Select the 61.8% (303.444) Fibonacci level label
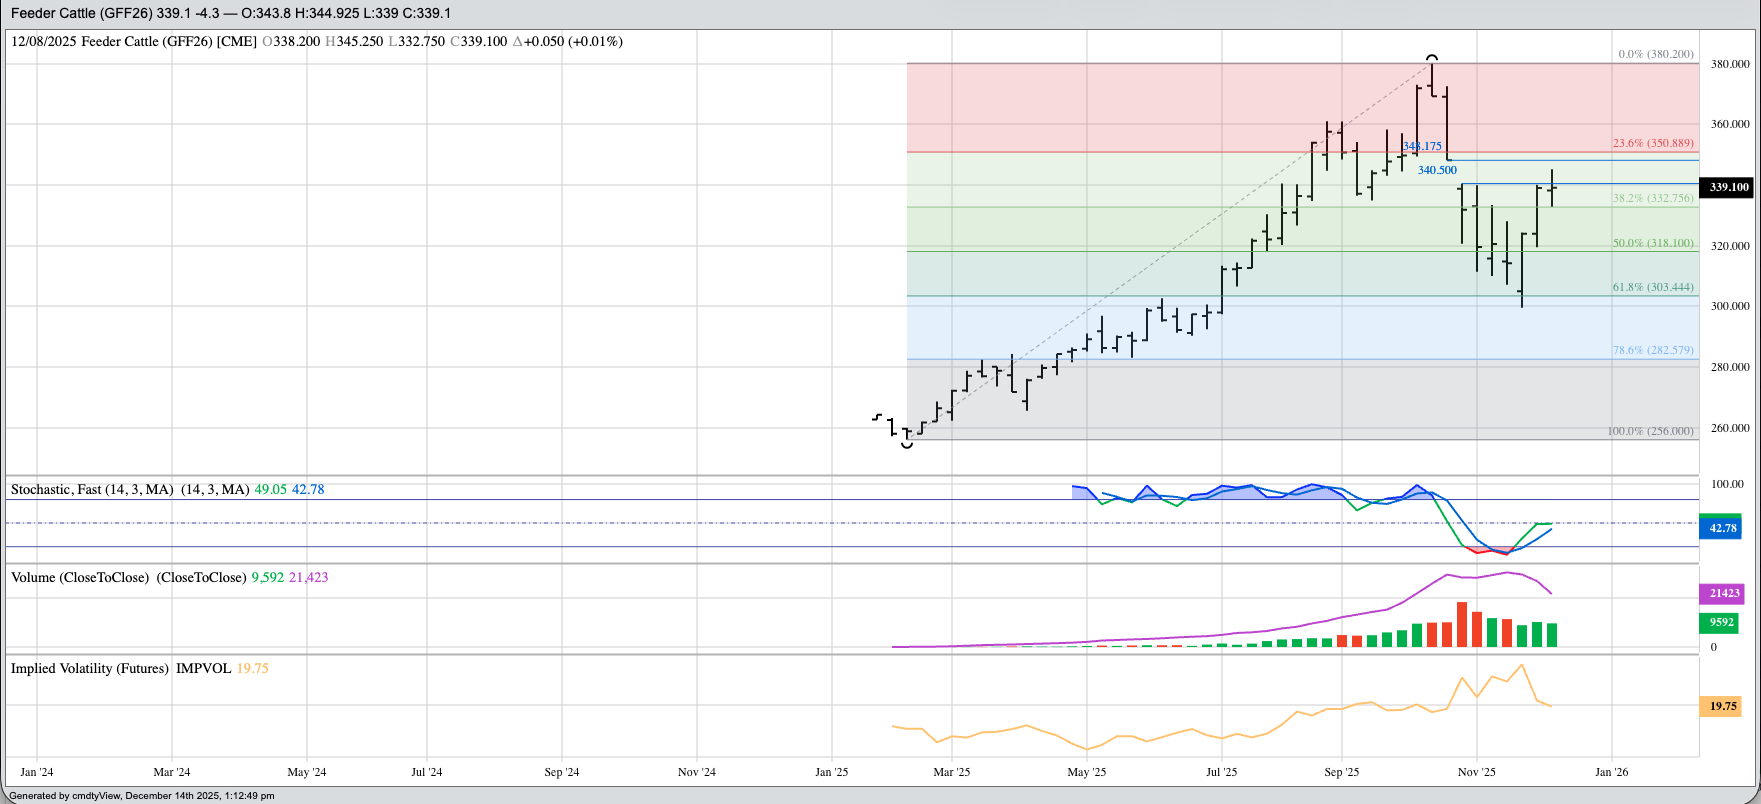 pyautogui.click(x=1653, y=287)
